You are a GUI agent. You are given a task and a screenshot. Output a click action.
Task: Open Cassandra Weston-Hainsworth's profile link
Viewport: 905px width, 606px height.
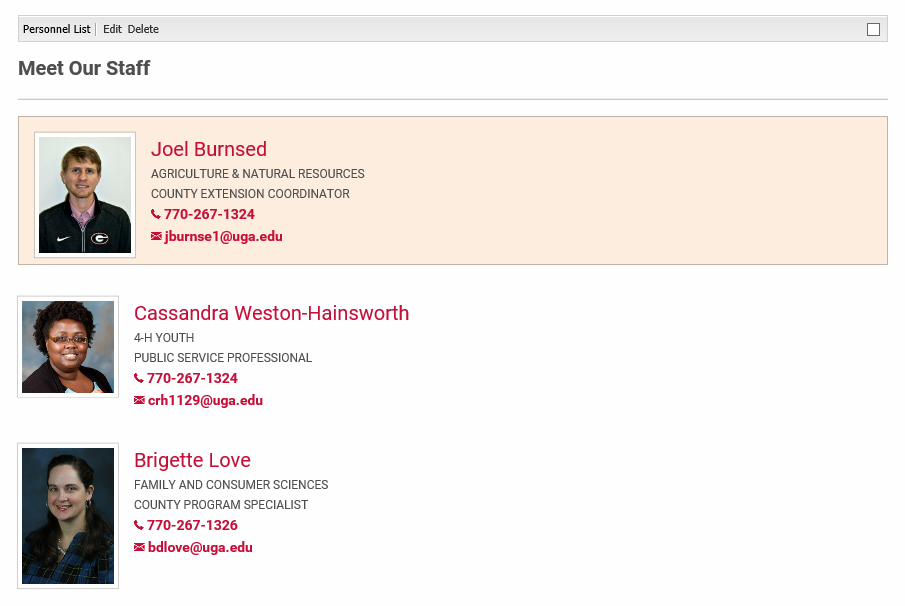[x=271, y=313]
